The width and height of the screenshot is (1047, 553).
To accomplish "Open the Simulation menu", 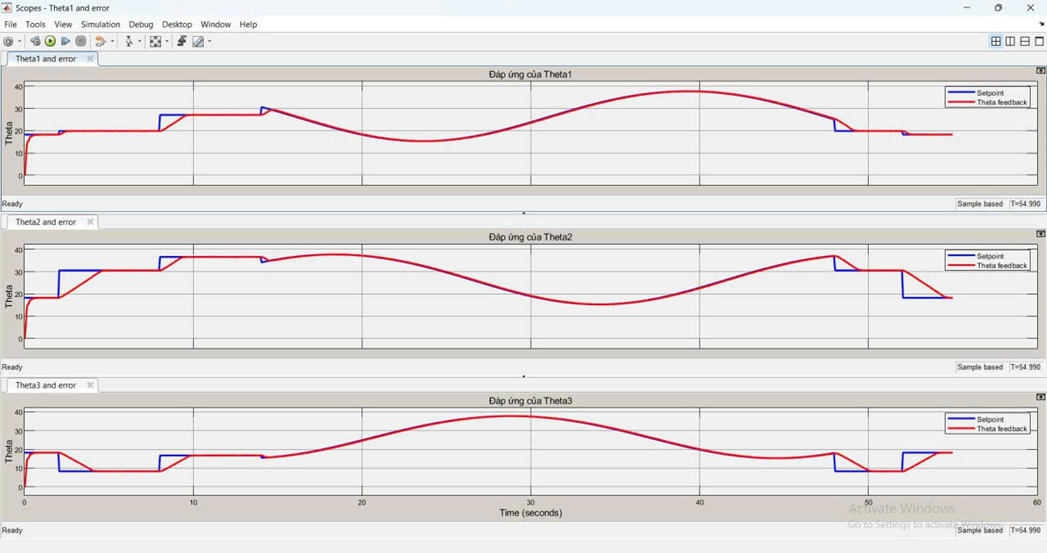I will pos(100,24).
